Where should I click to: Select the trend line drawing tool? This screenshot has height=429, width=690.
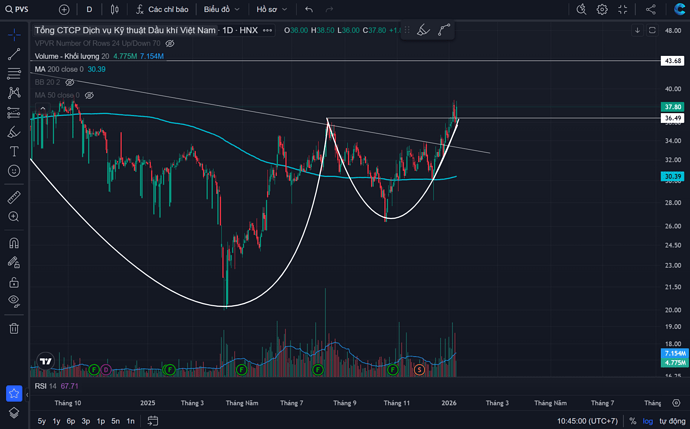click(14, 54)
